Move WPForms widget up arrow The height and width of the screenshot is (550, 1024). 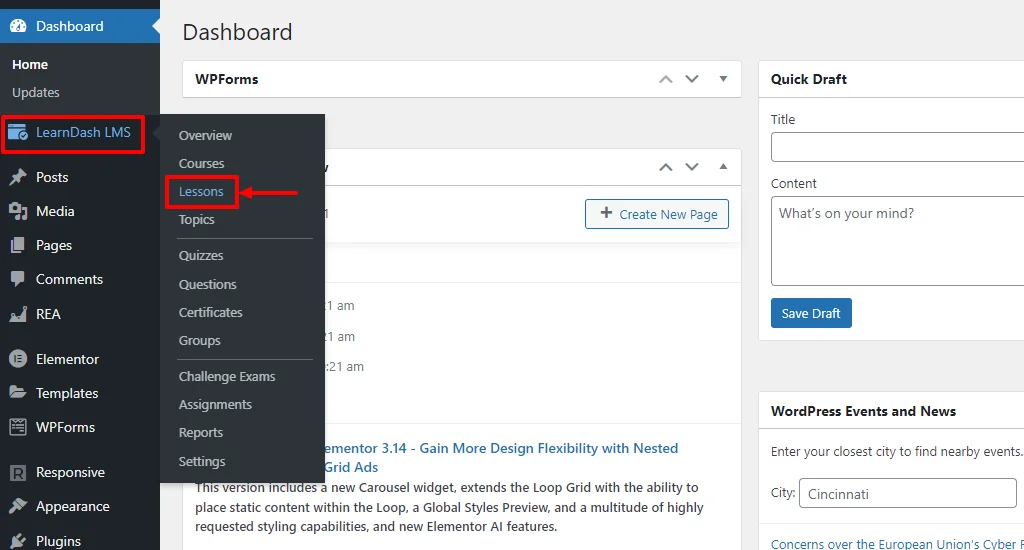(665, 79)
